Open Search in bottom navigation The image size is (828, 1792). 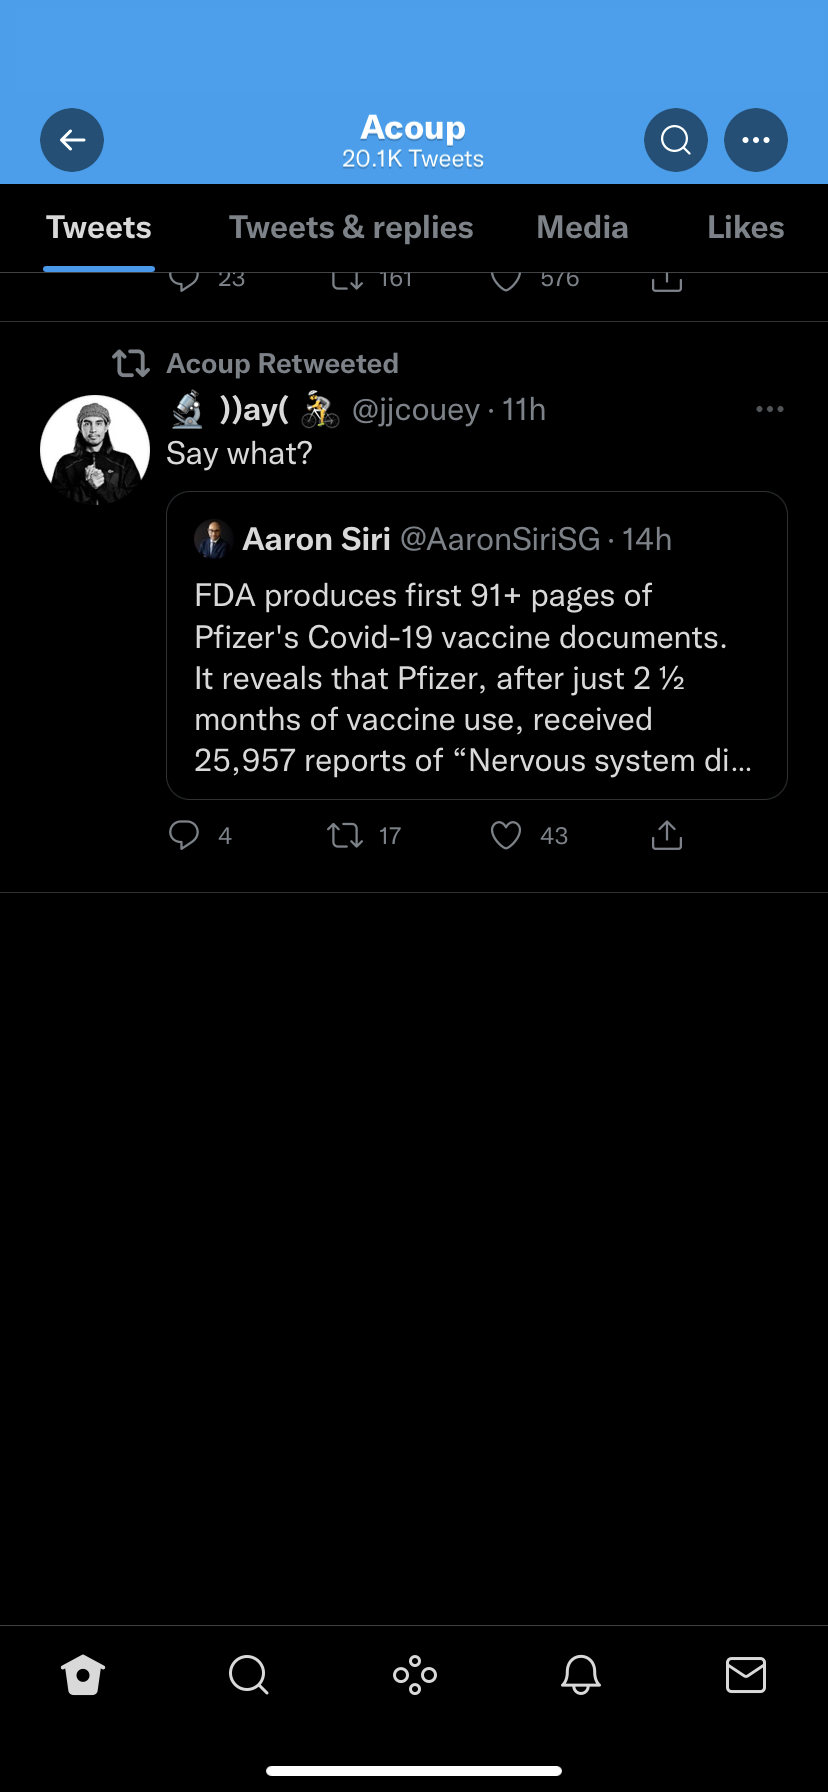(248, 1675)
